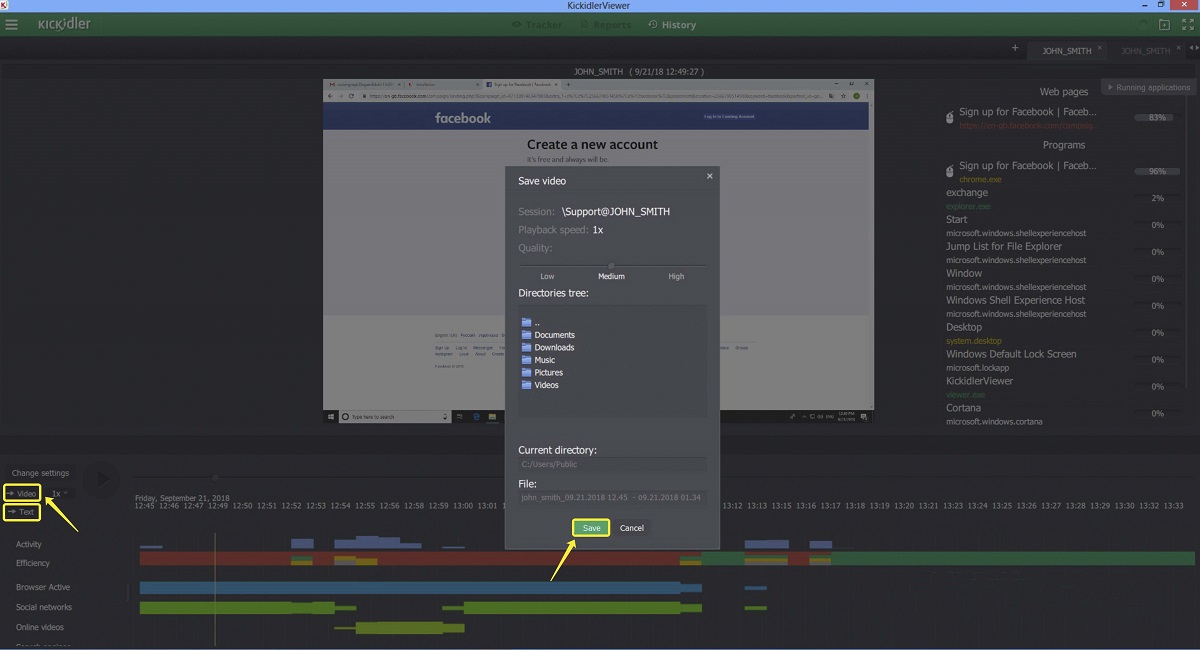
Task: Select the Activity timeline row label
Action: click(x=29, y=544)
